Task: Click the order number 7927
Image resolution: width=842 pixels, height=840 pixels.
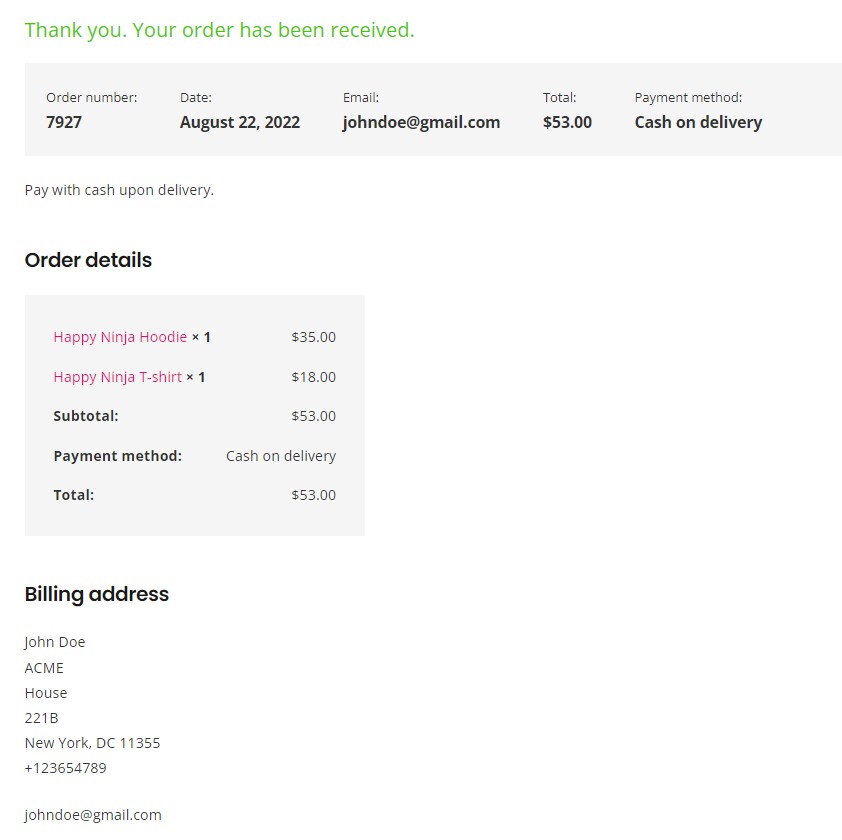Action: [64, 122]
